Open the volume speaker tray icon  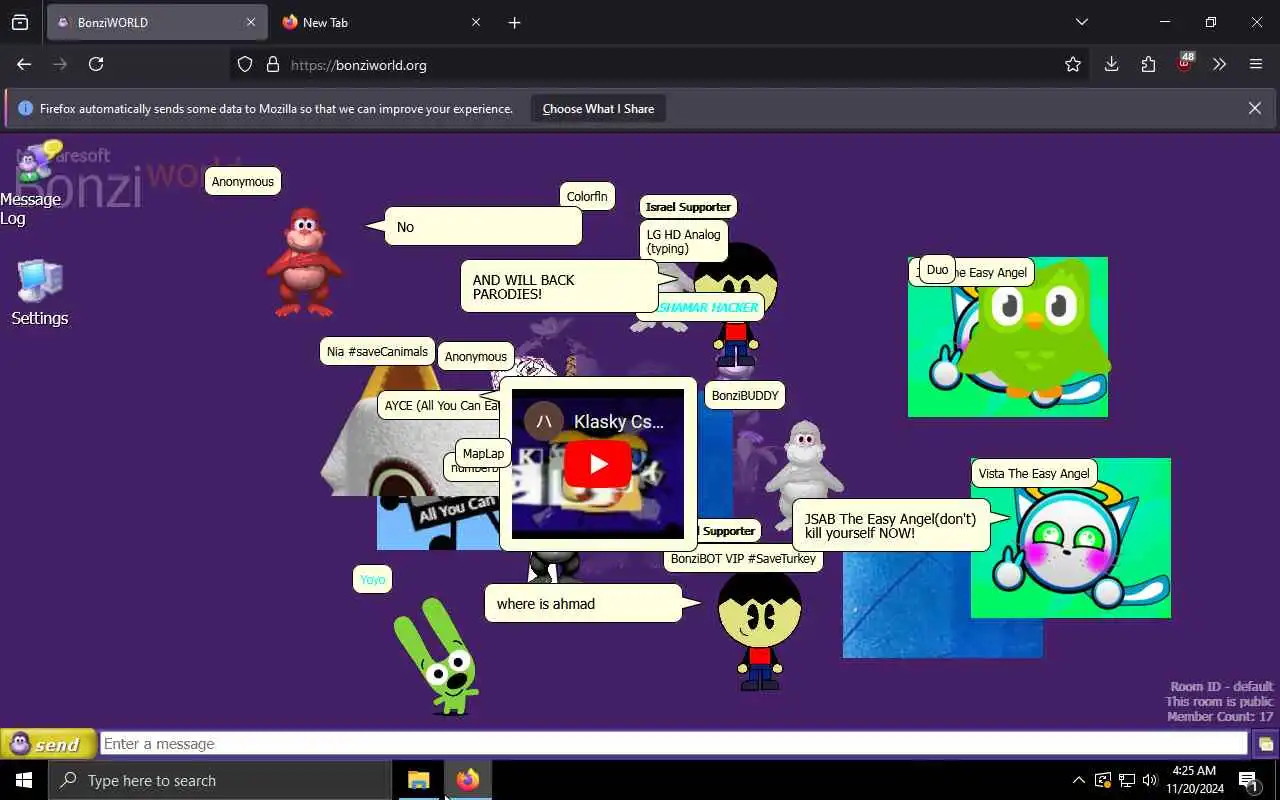[1150, 780]
